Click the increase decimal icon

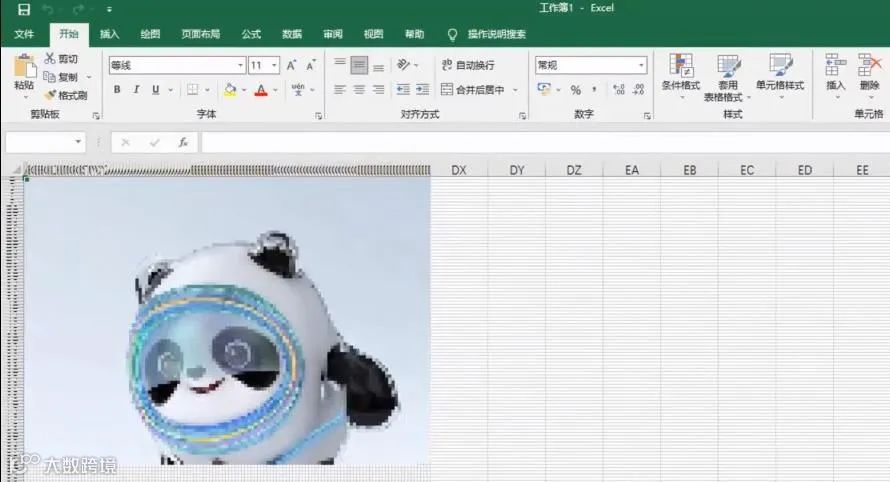[619, 90]
